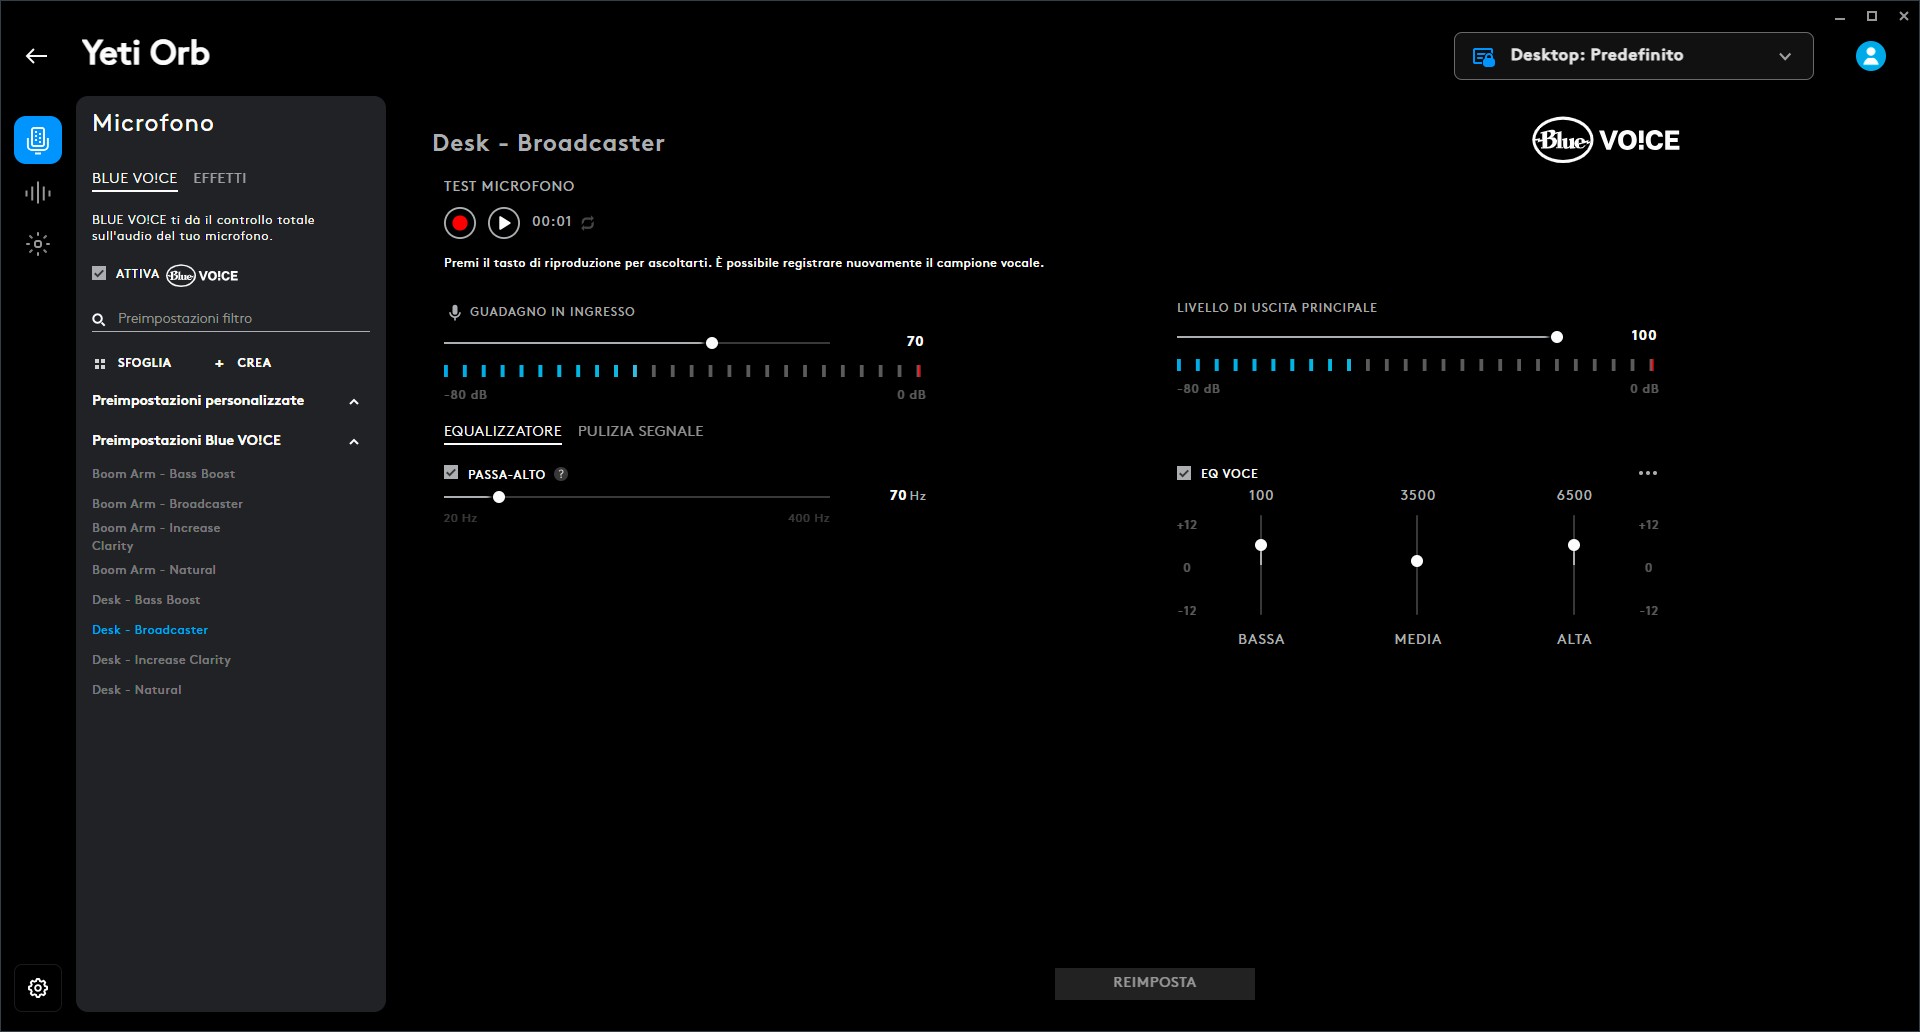Open the user account profile icon
The image size is (1920, 1032).
1870,56
